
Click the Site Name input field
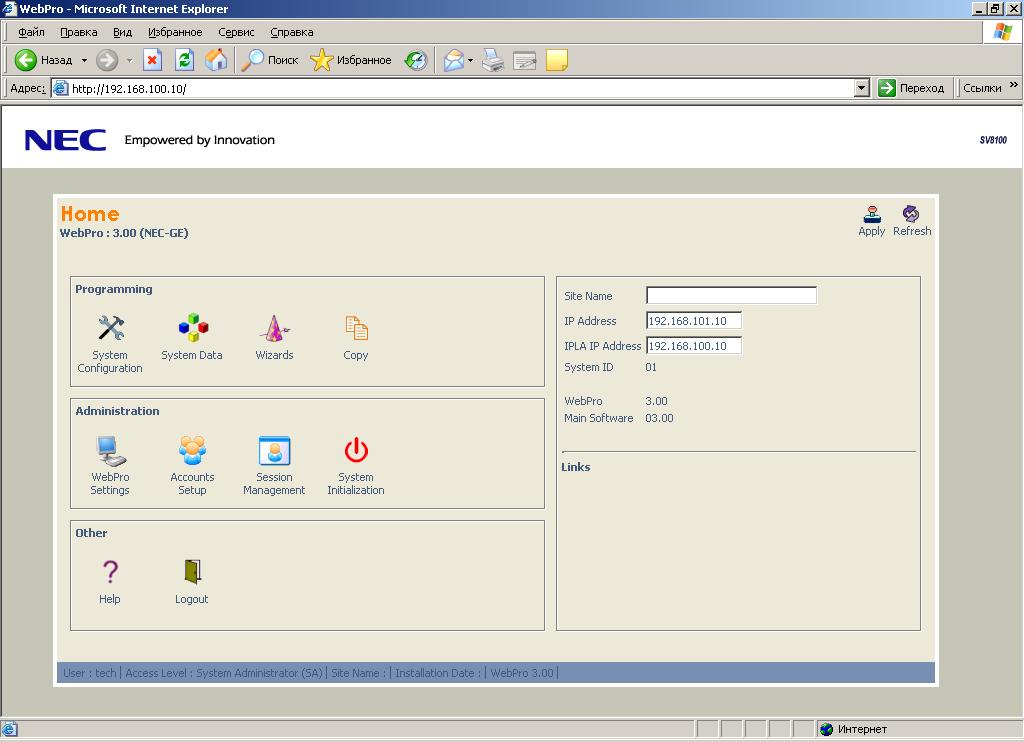pyautogui.click(x=731, y=295)
